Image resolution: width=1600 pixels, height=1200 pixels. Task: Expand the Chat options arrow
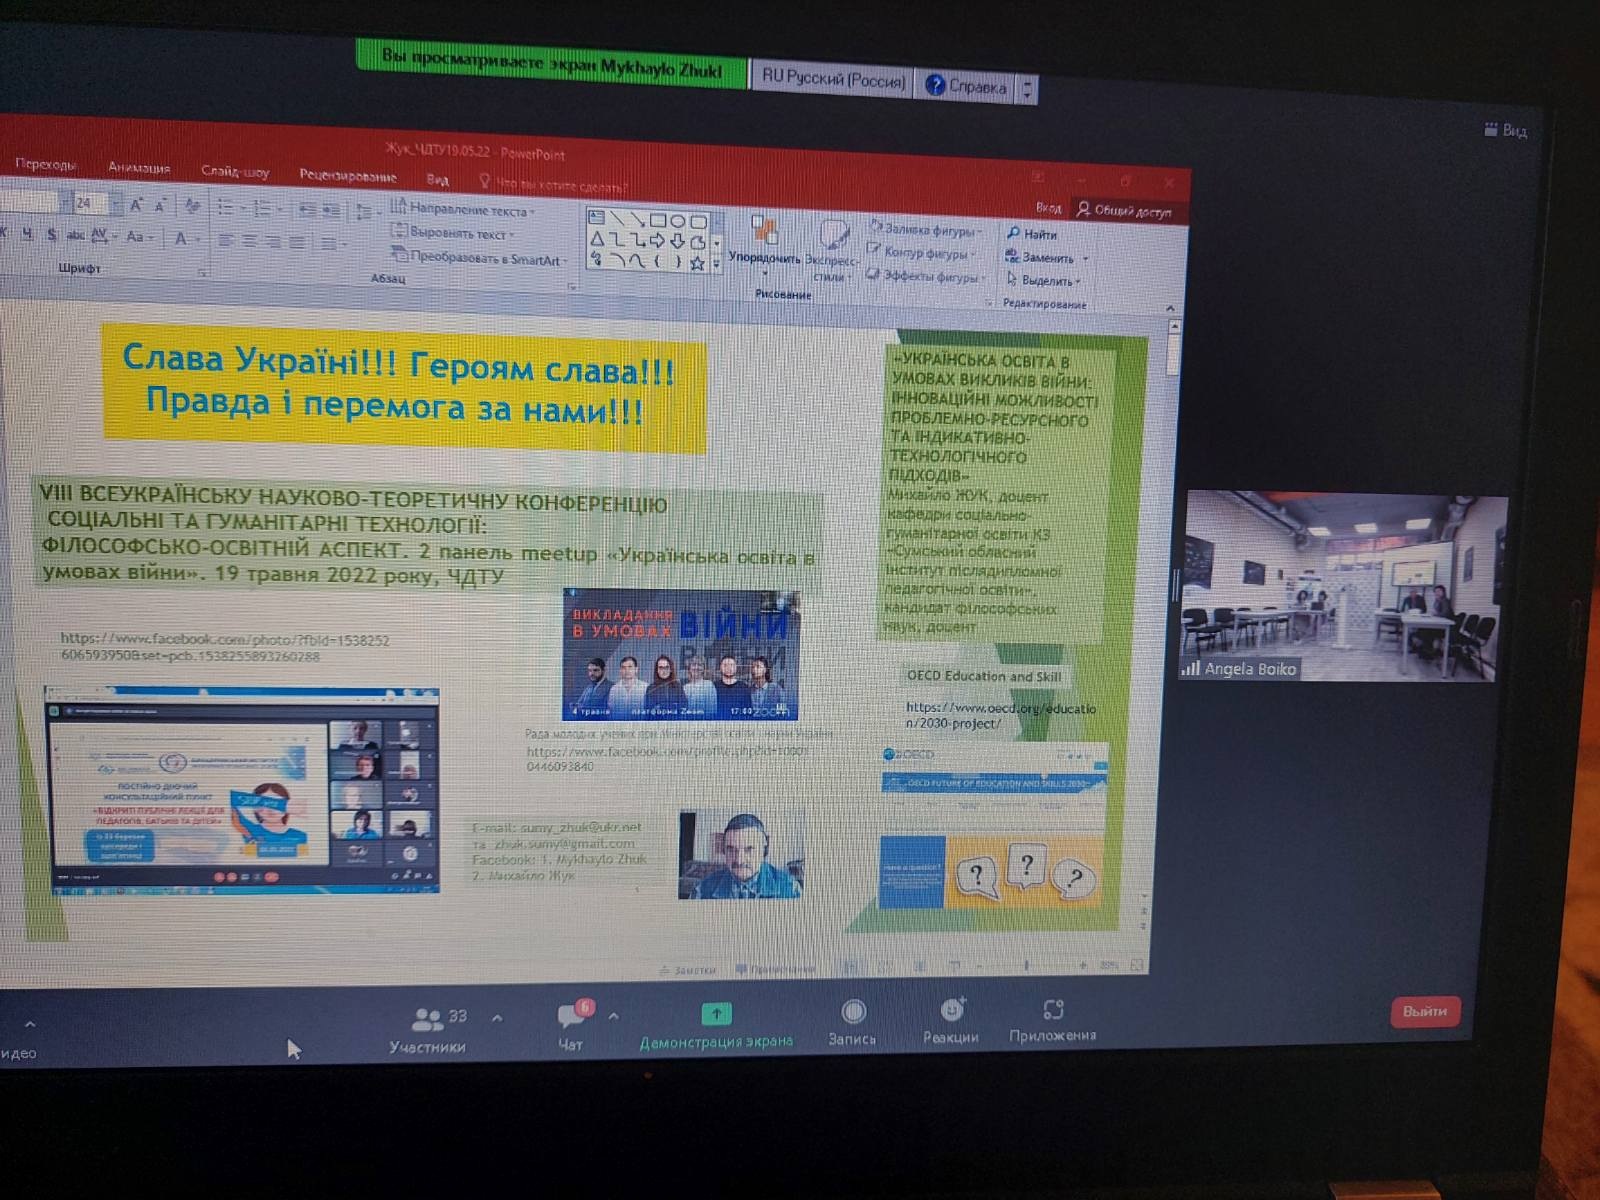tap(613, 1016)
